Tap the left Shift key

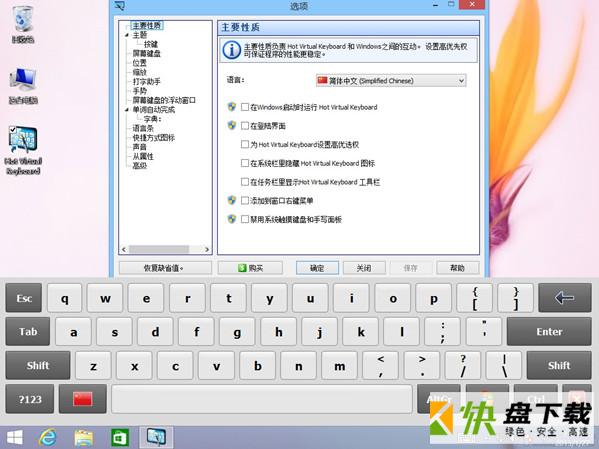(x=38, y=365)
